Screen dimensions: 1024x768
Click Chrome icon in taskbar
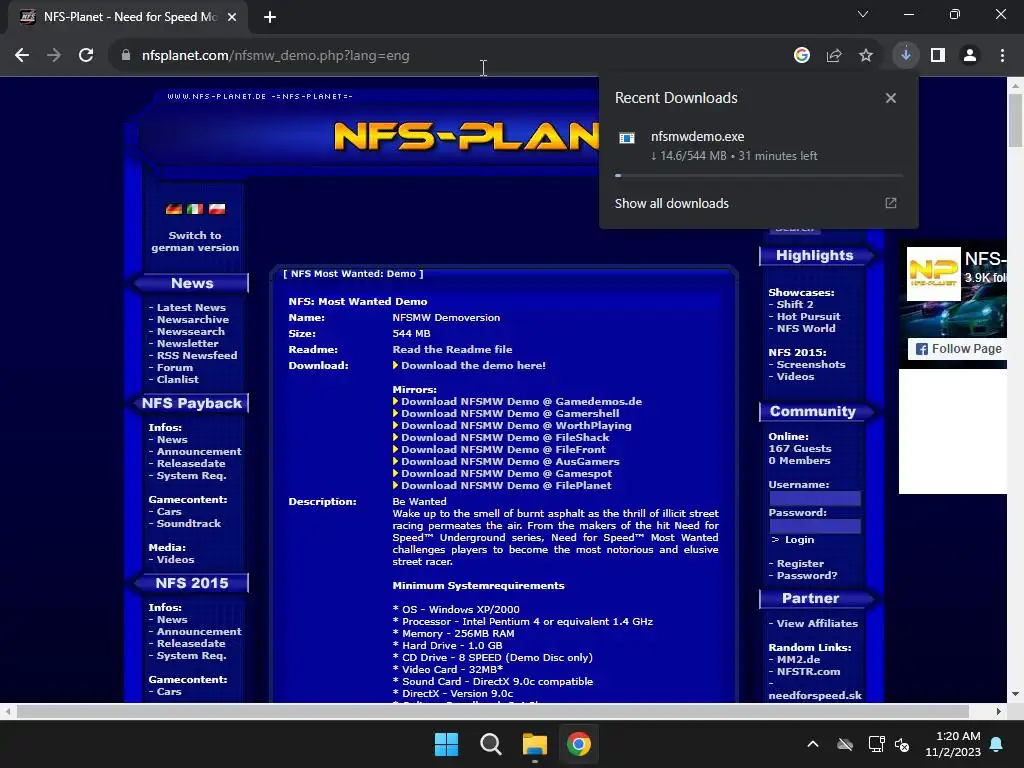(x=579, y=744)
